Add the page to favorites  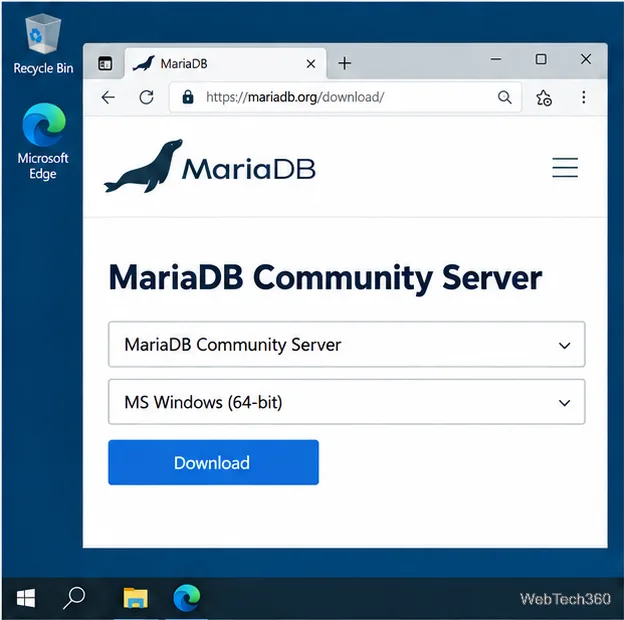pyautogui.click(x=544, y=97)
